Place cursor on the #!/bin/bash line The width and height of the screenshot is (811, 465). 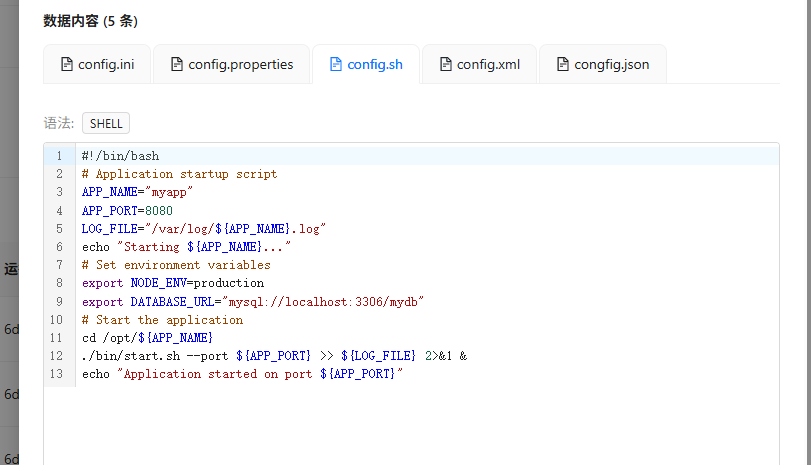point(120,156)
